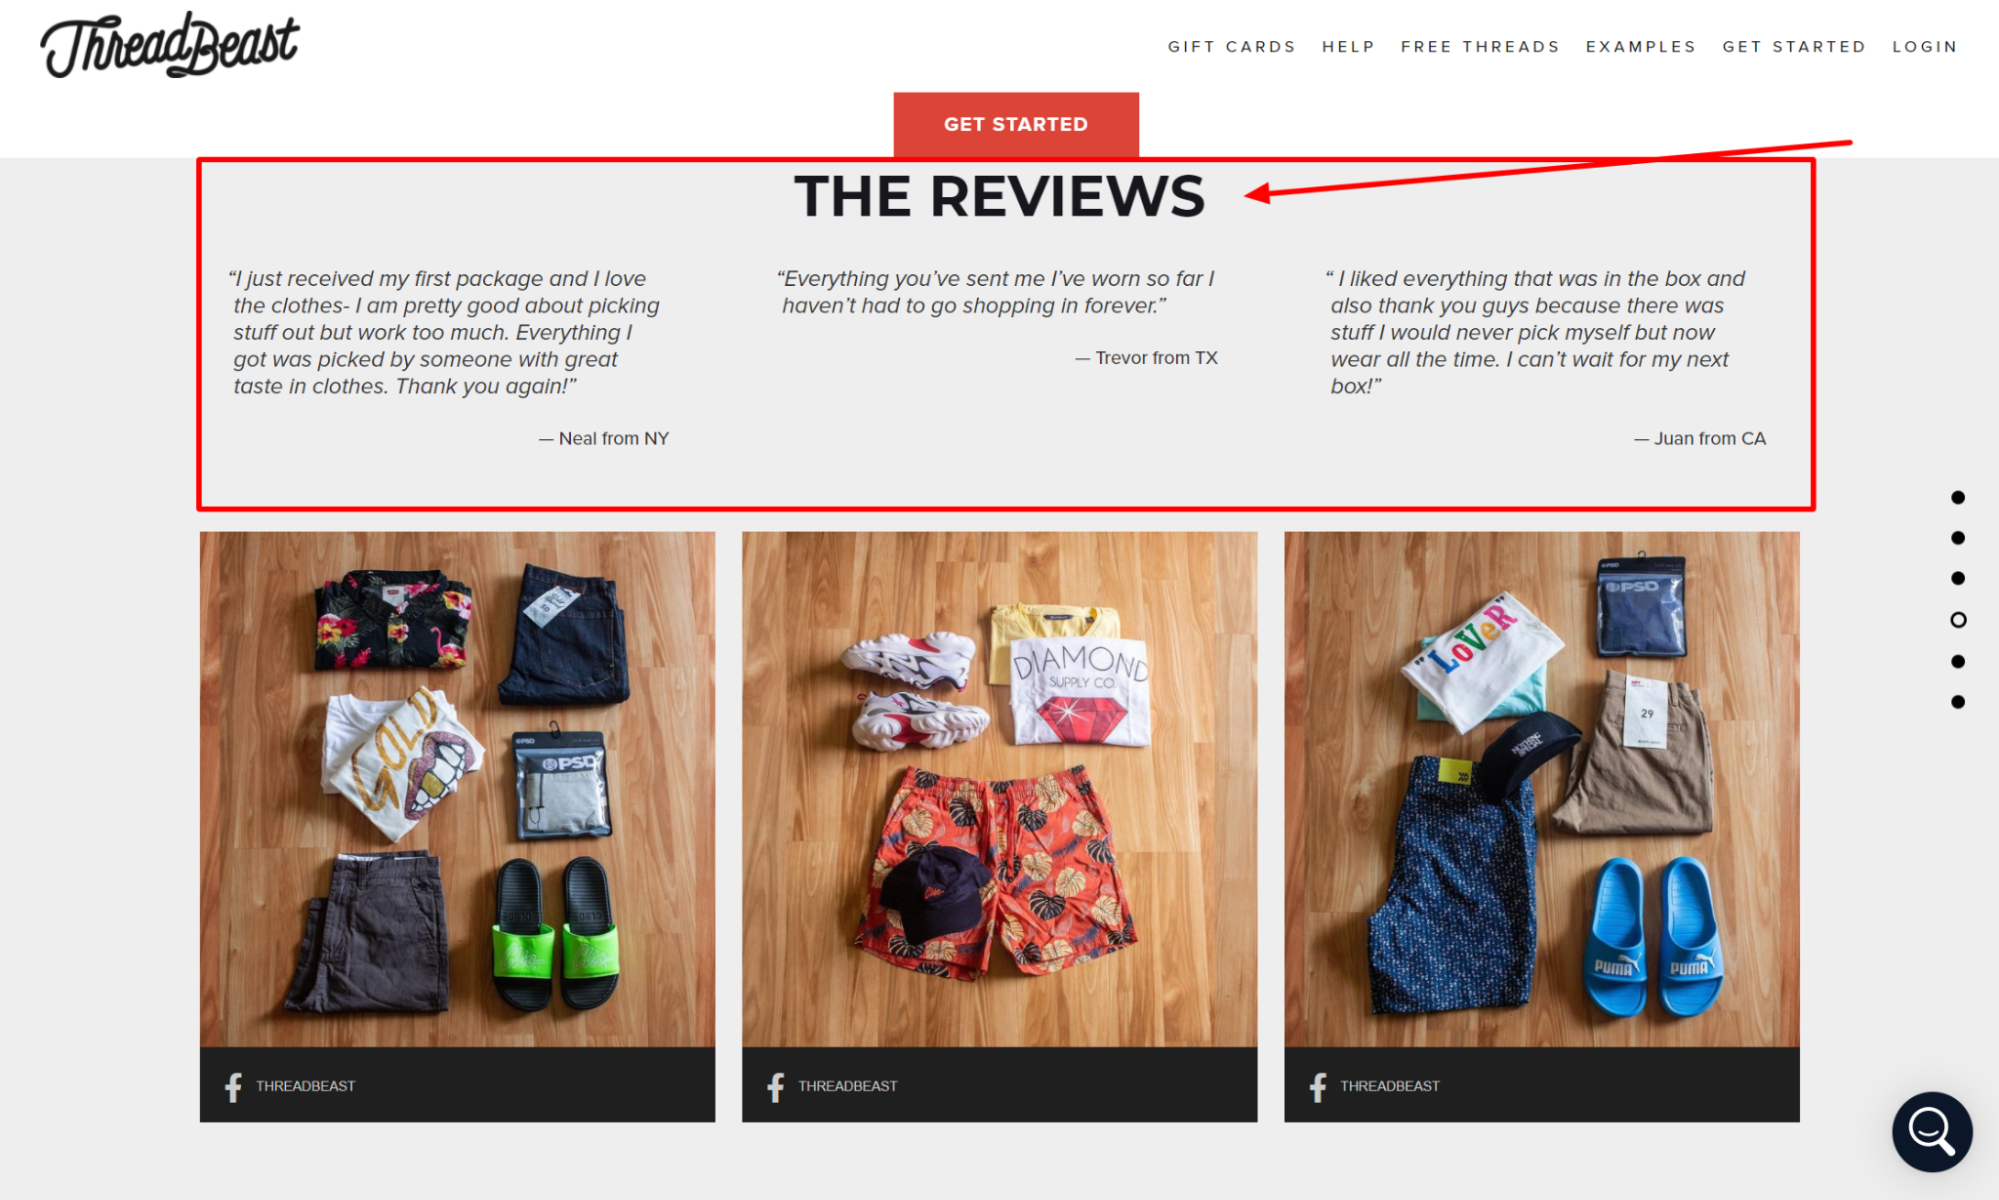Open Gift Cards menu item

click(1231, 47)
